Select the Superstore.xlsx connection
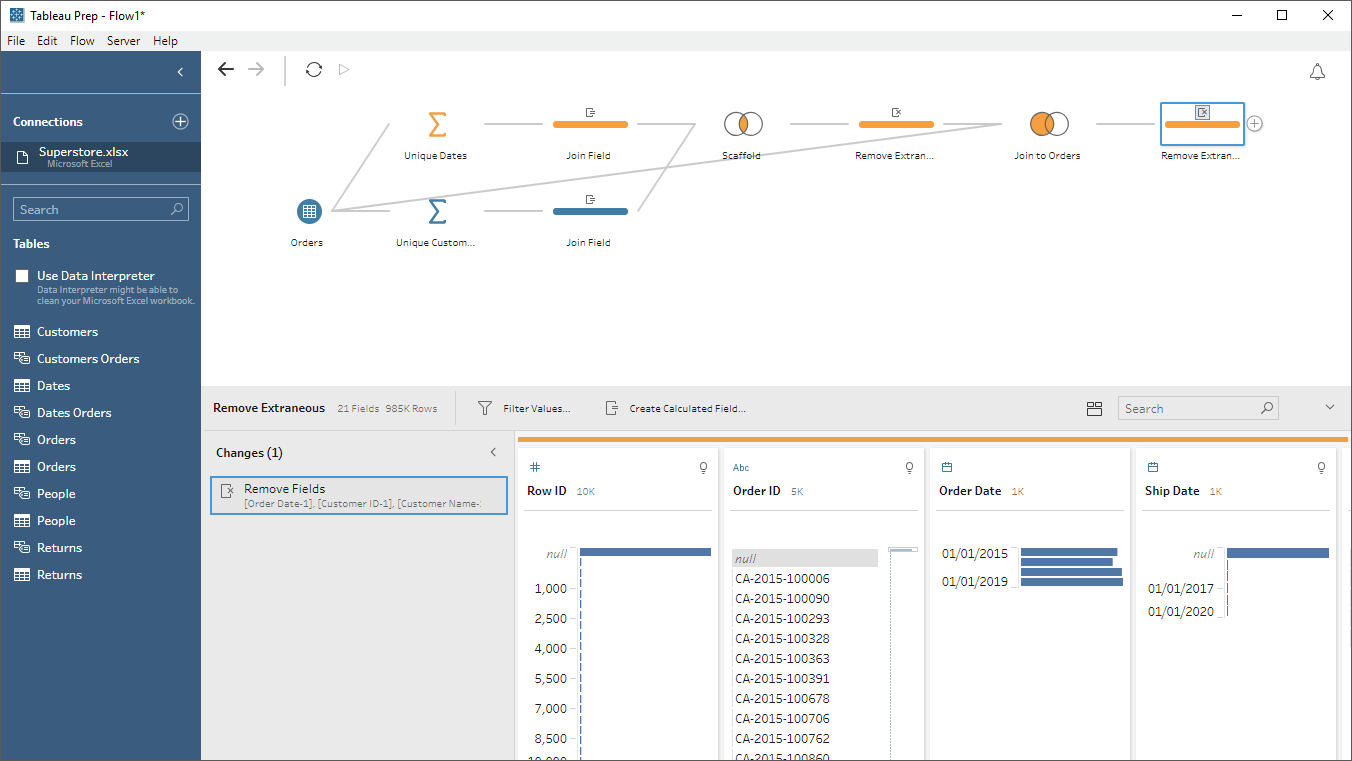This screenshot has width=1352, height=761. [x=100, y=156]
